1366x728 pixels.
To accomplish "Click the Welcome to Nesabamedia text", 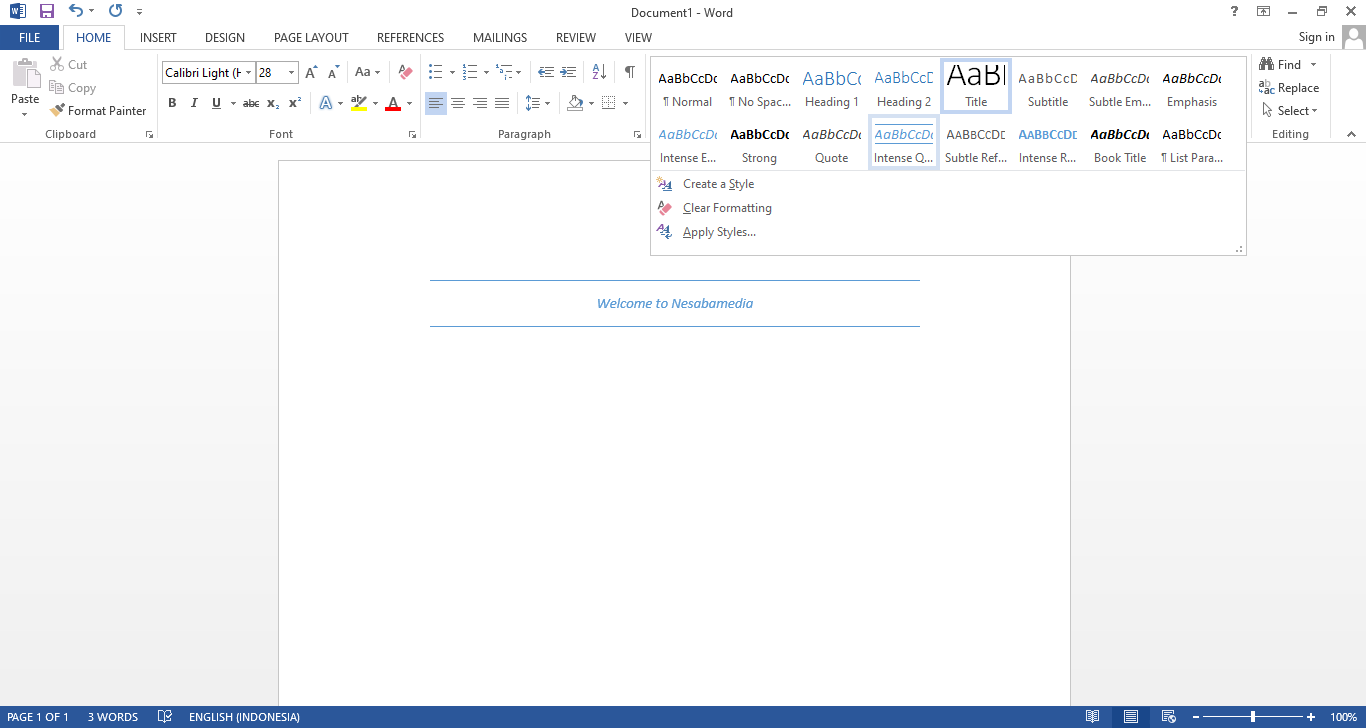I will (x=675, y=304).
